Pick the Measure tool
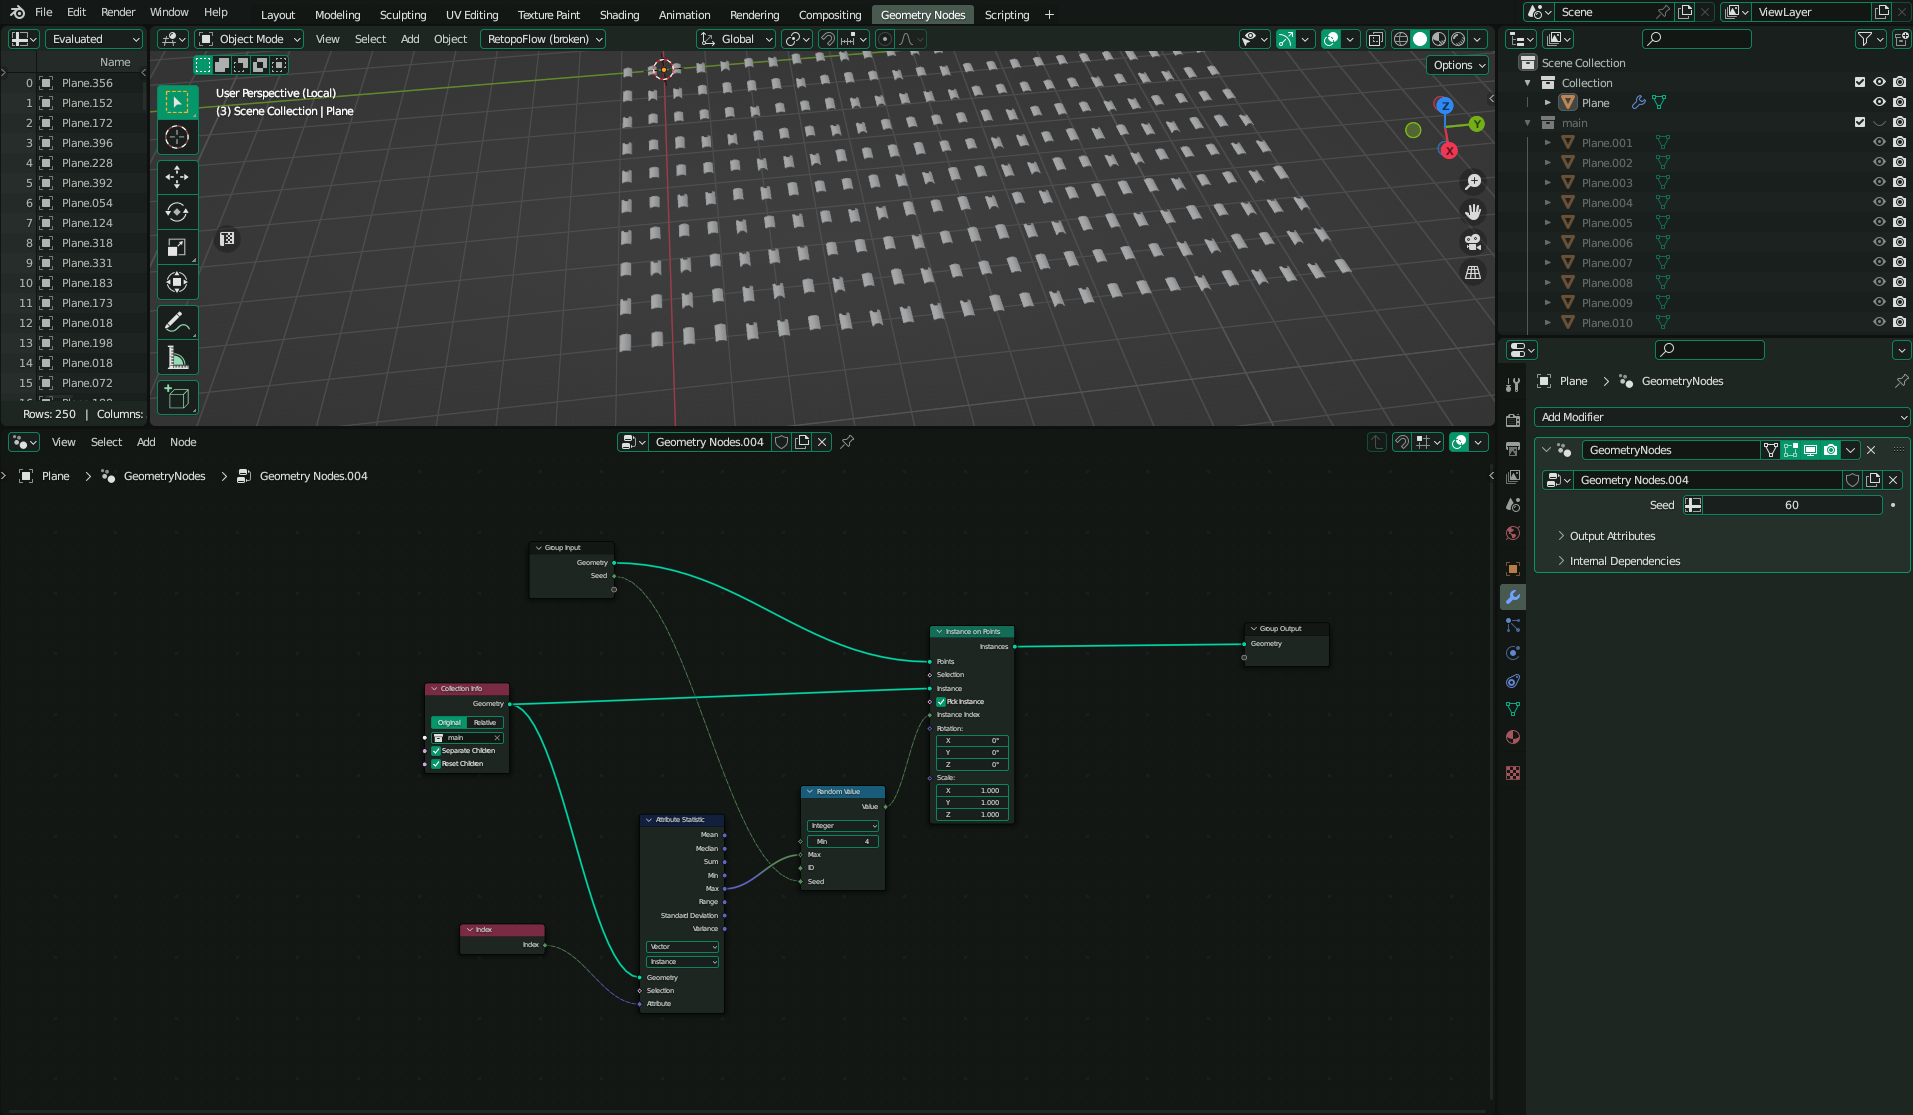1913x1115 pixels. 177,358
